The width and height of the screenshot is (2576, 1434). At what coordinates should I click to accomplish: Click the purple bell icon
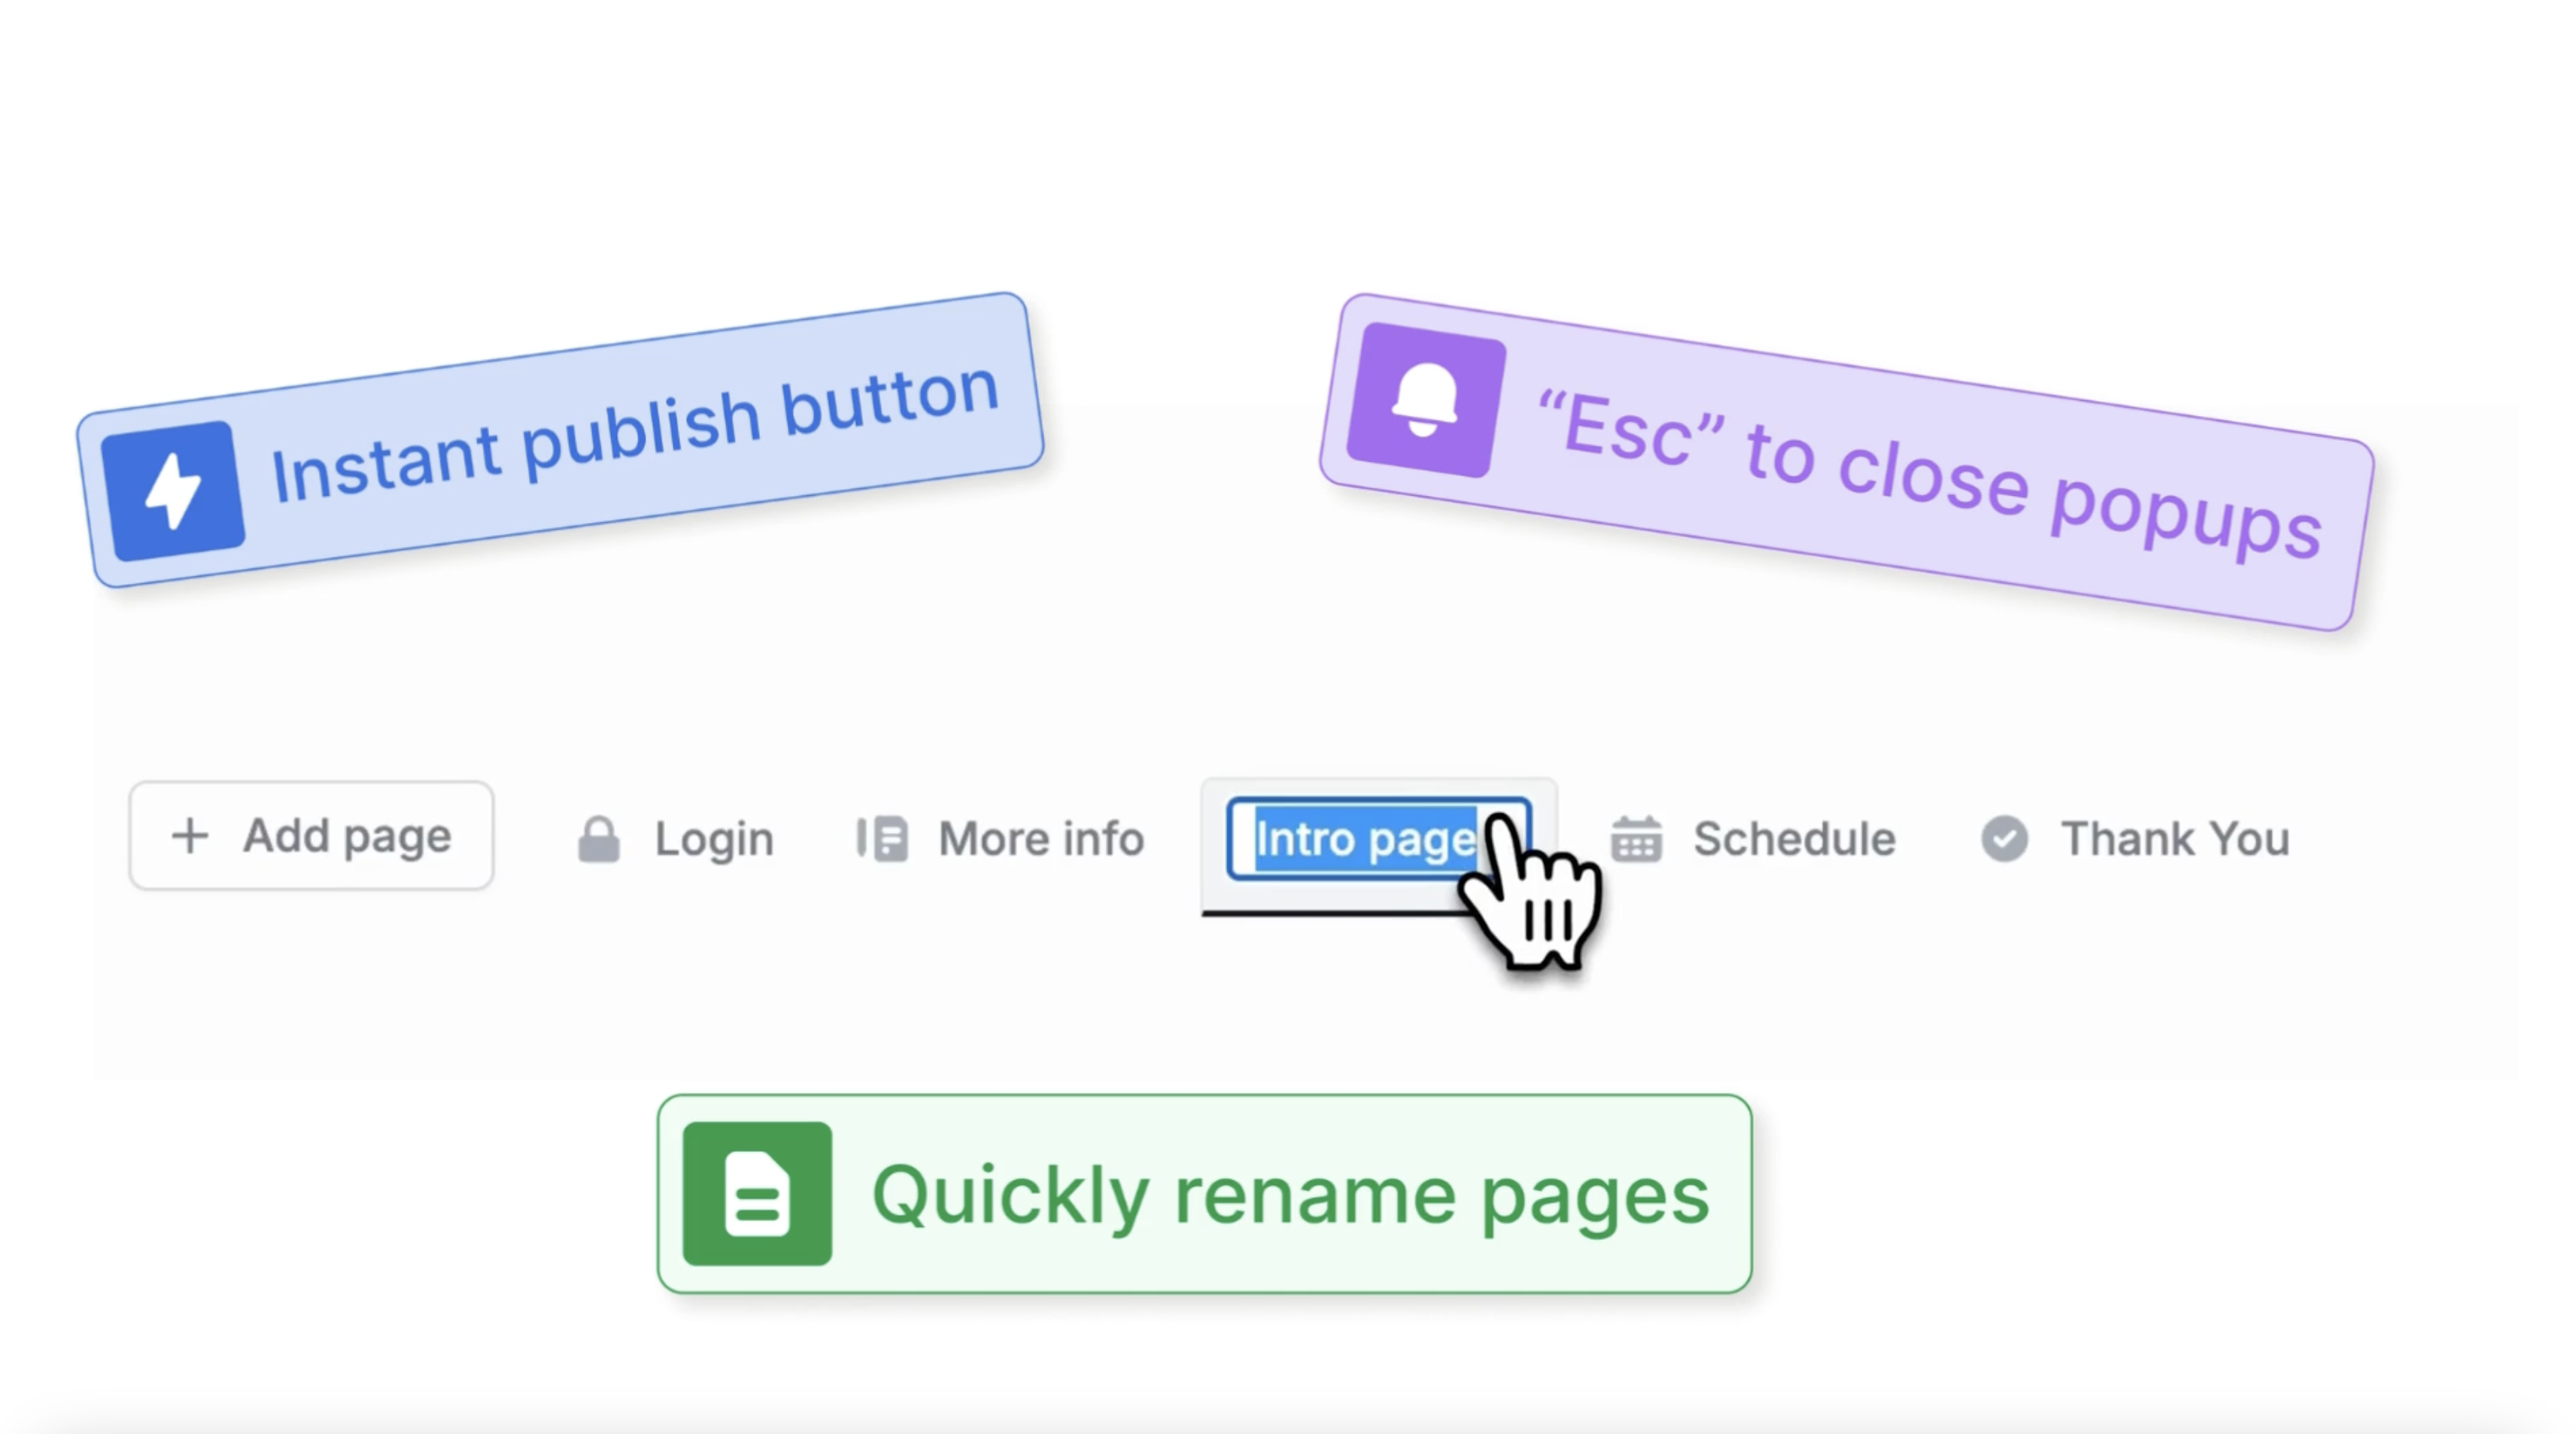(1426, 400)
